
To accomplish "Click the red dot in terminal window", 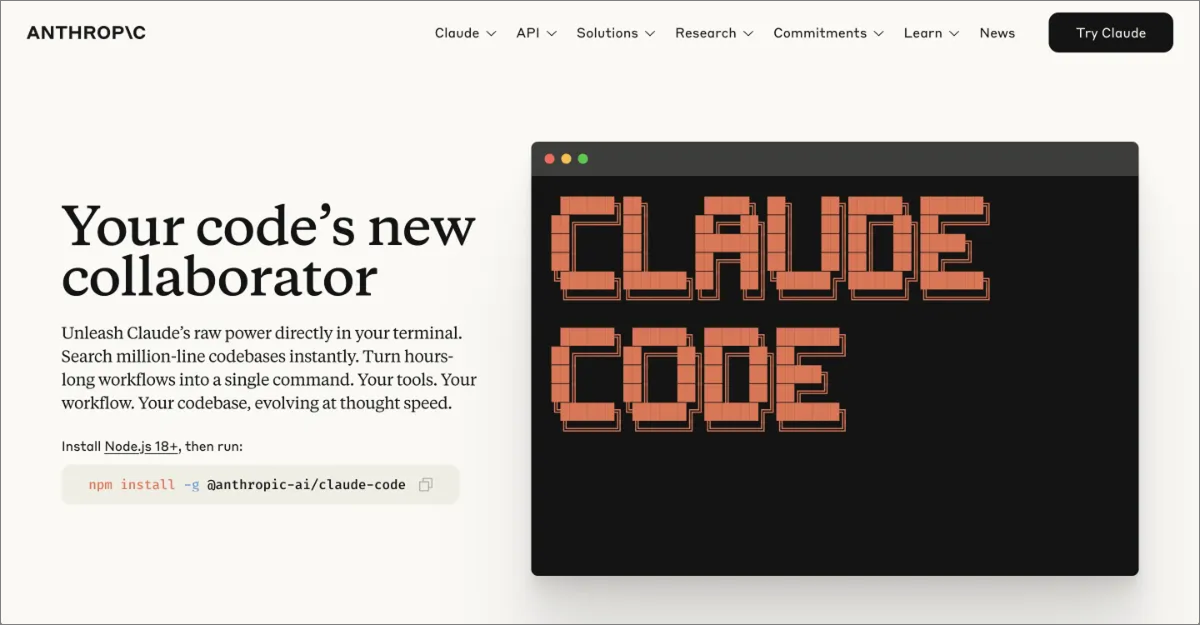I will click(x=549, y=159).
